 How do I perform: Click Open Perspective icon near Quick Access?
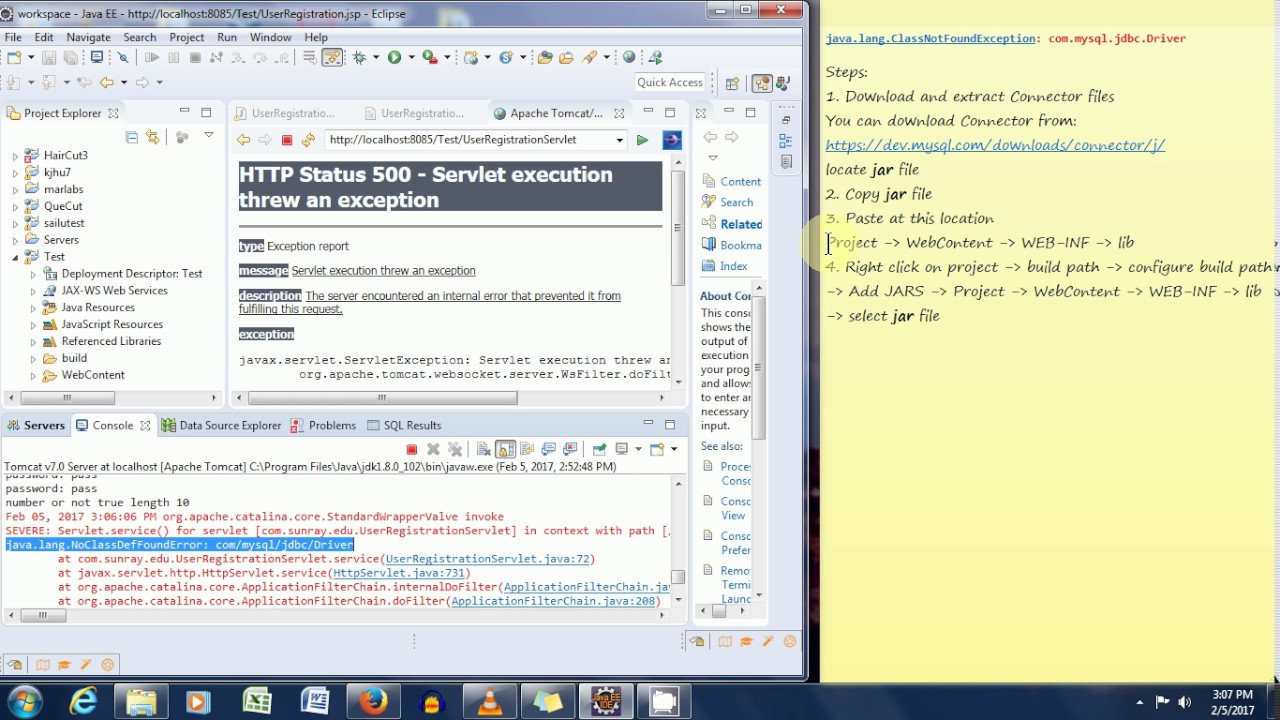click(x=733, y=83)
